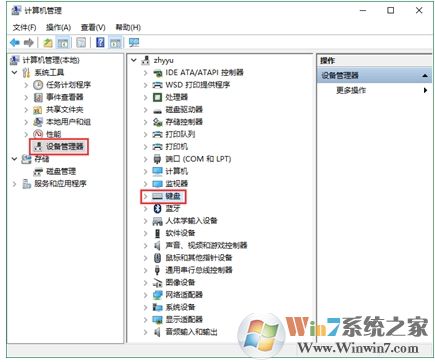The image size is (435, 362).
Task: Click the monitor icon at toolbar end
Action: click(x=134, y=42)
